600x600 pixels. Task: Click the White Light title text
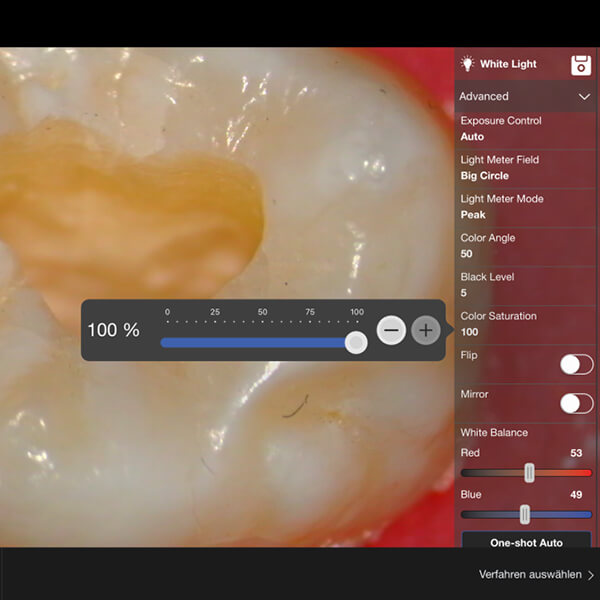pos(508,64)
